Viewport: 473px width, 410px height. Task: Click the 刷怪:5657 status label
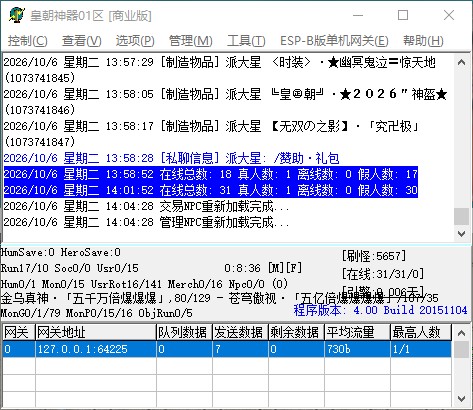(374, 256)
